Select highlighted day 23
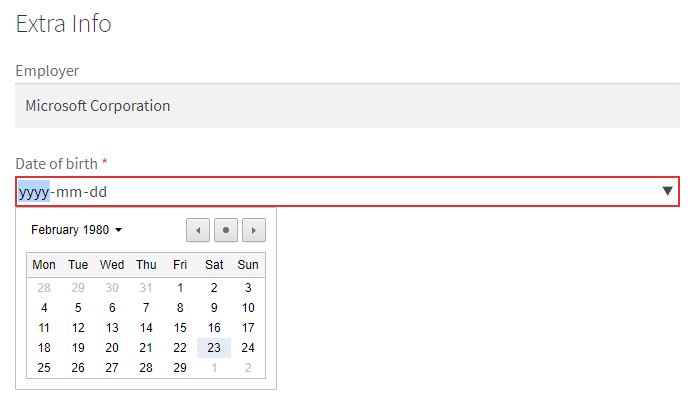 coord(214,348)
